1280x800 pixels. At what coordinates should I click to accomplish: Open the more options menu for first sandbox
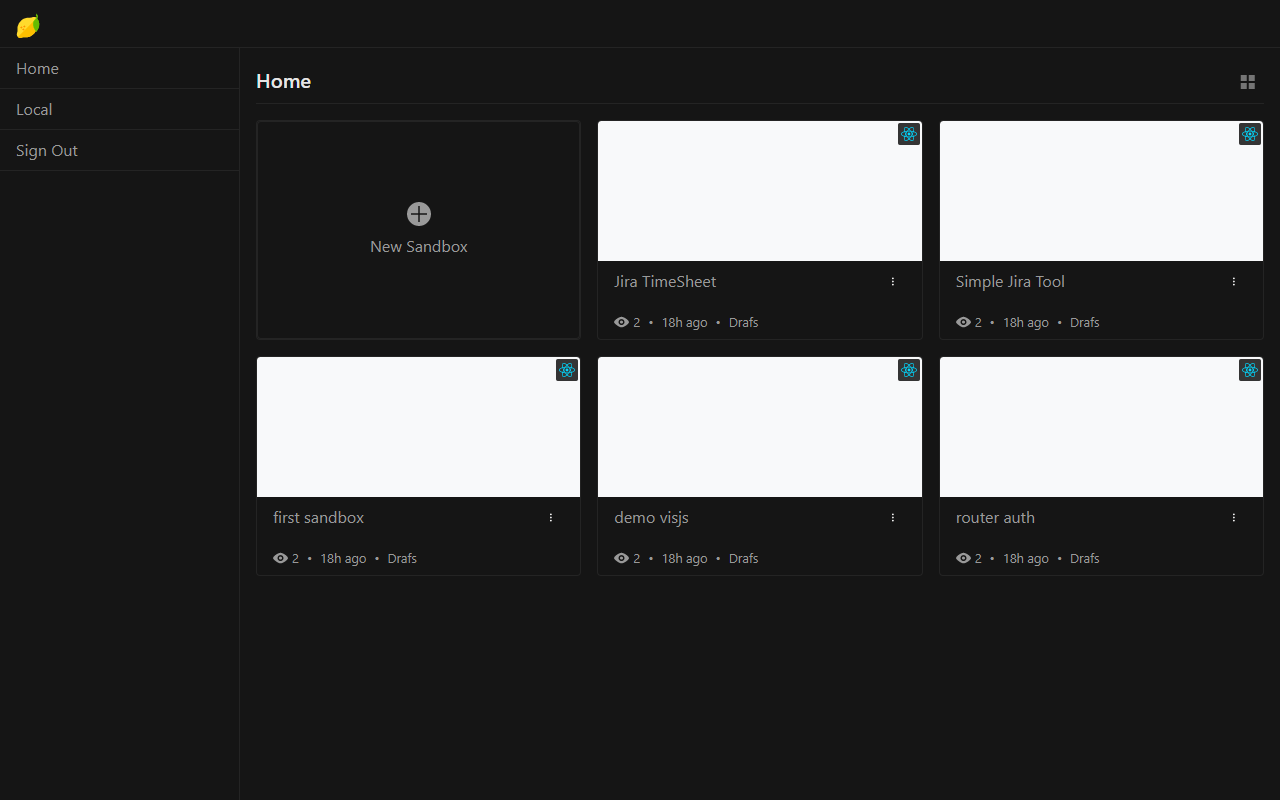tap(551, 518)
